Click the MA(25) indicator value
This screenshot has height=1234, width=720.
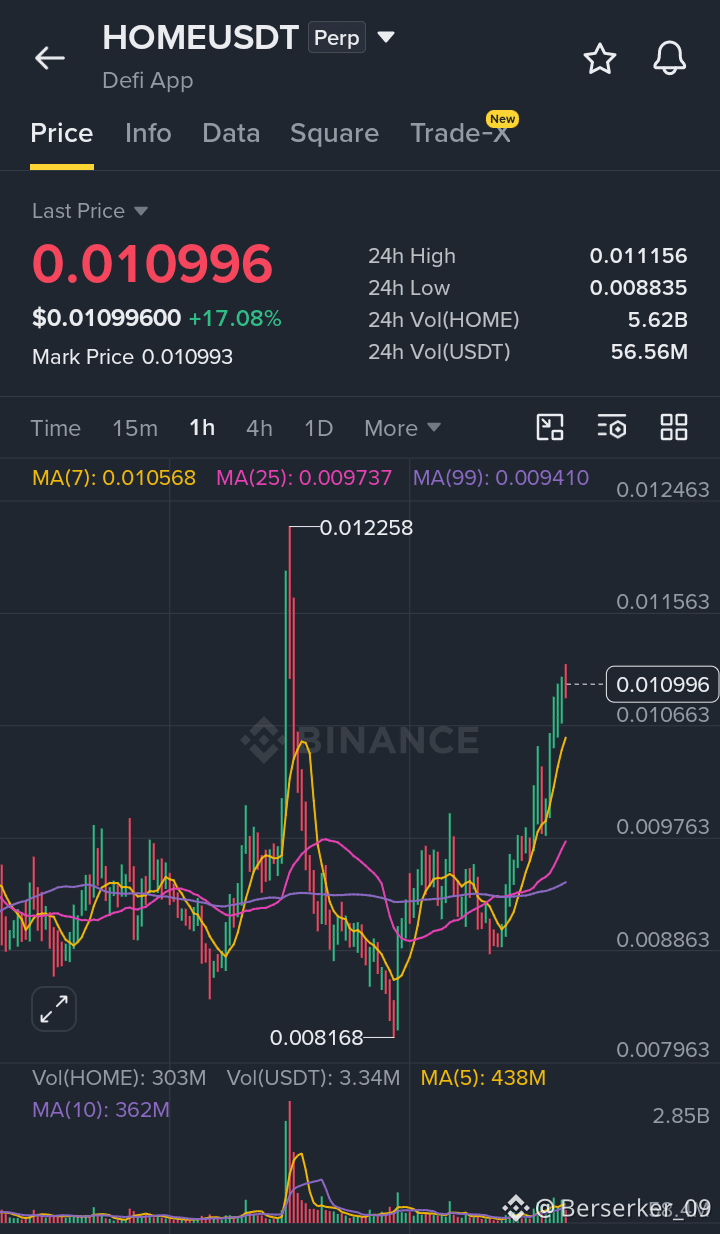coord(304,478)
